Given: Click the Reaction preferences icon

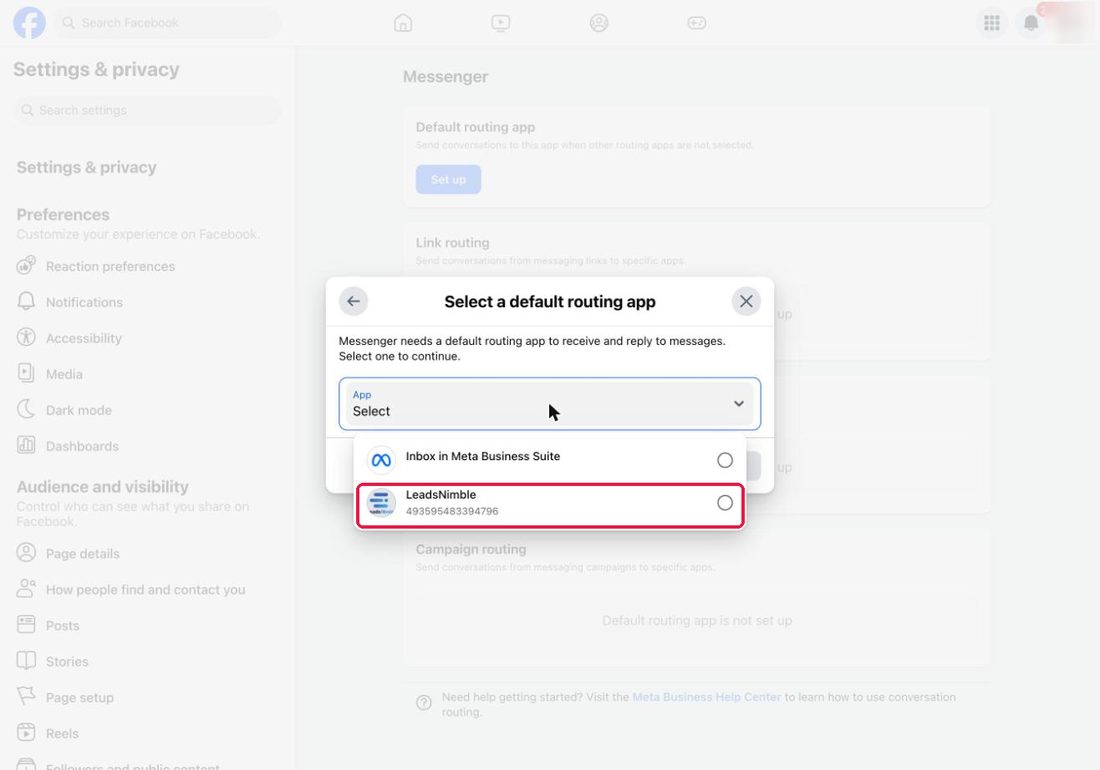Looking at the screenshot, I should tap(26, 266).
